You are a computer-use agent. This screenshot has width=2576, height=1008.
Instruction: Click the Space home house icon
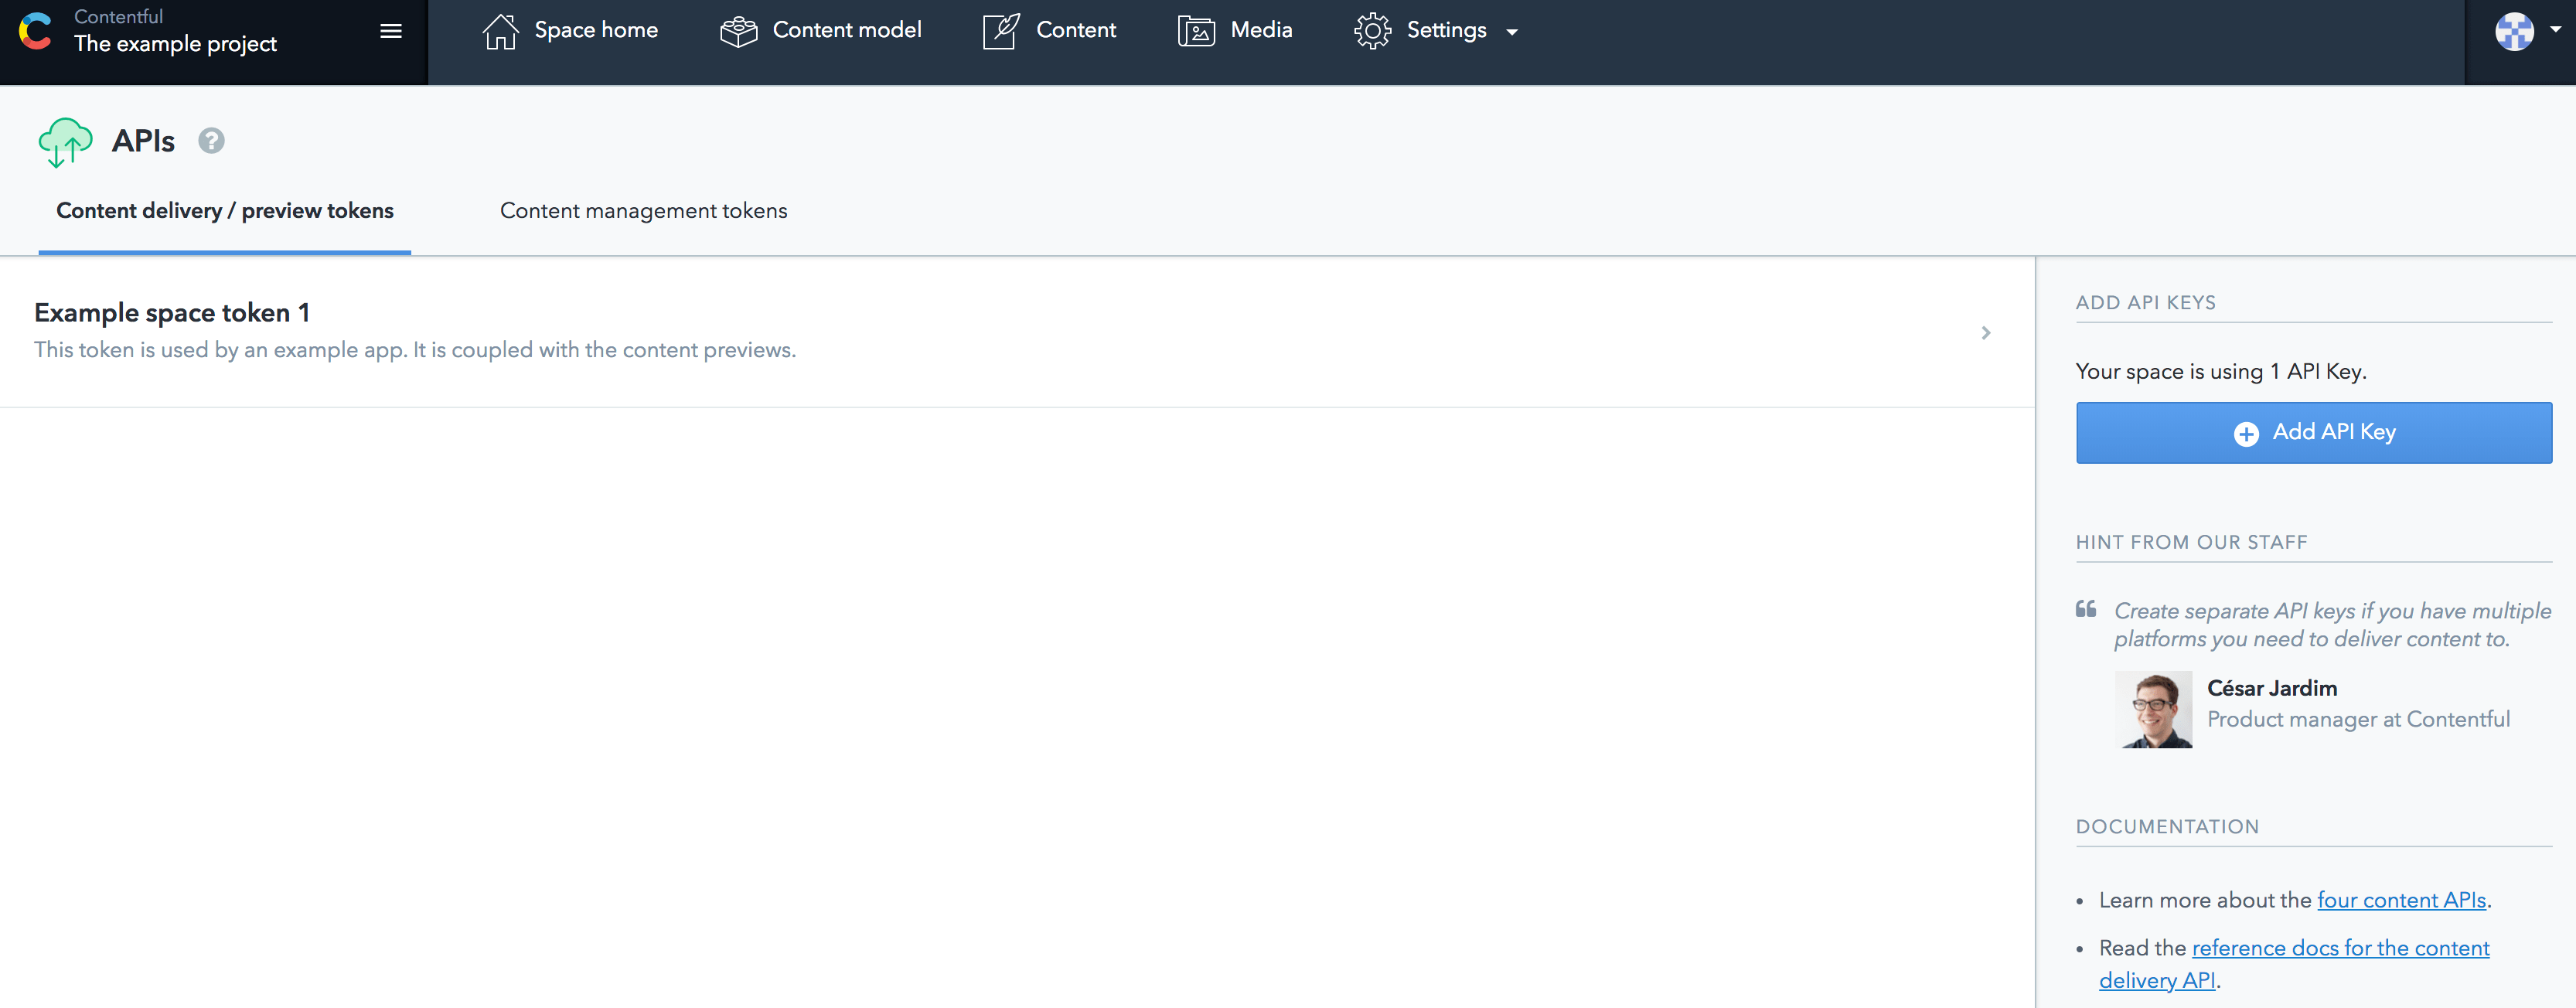[x=500, y=31]
